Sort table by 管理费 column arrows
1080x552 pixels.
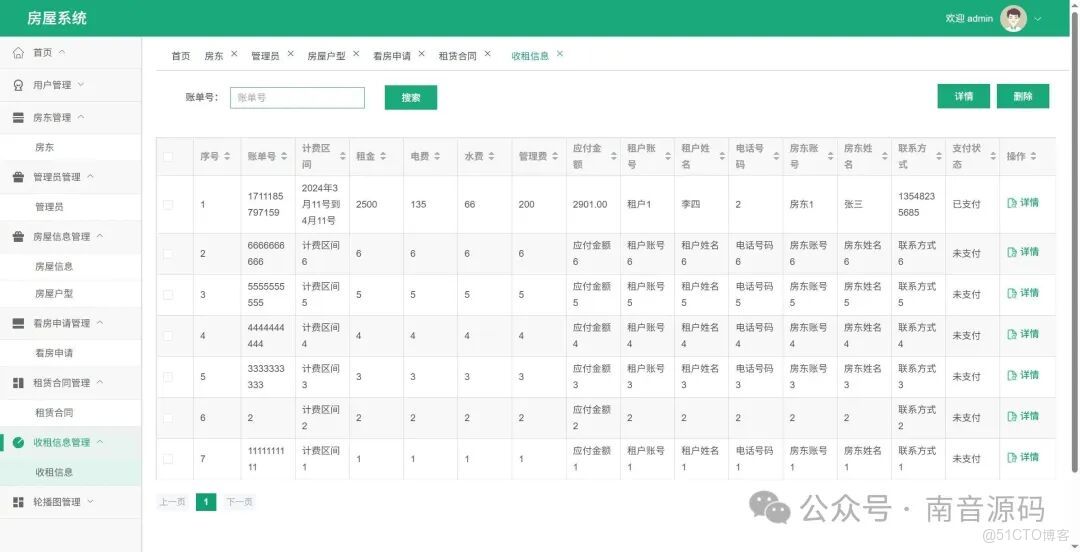[x=555, y=156]
